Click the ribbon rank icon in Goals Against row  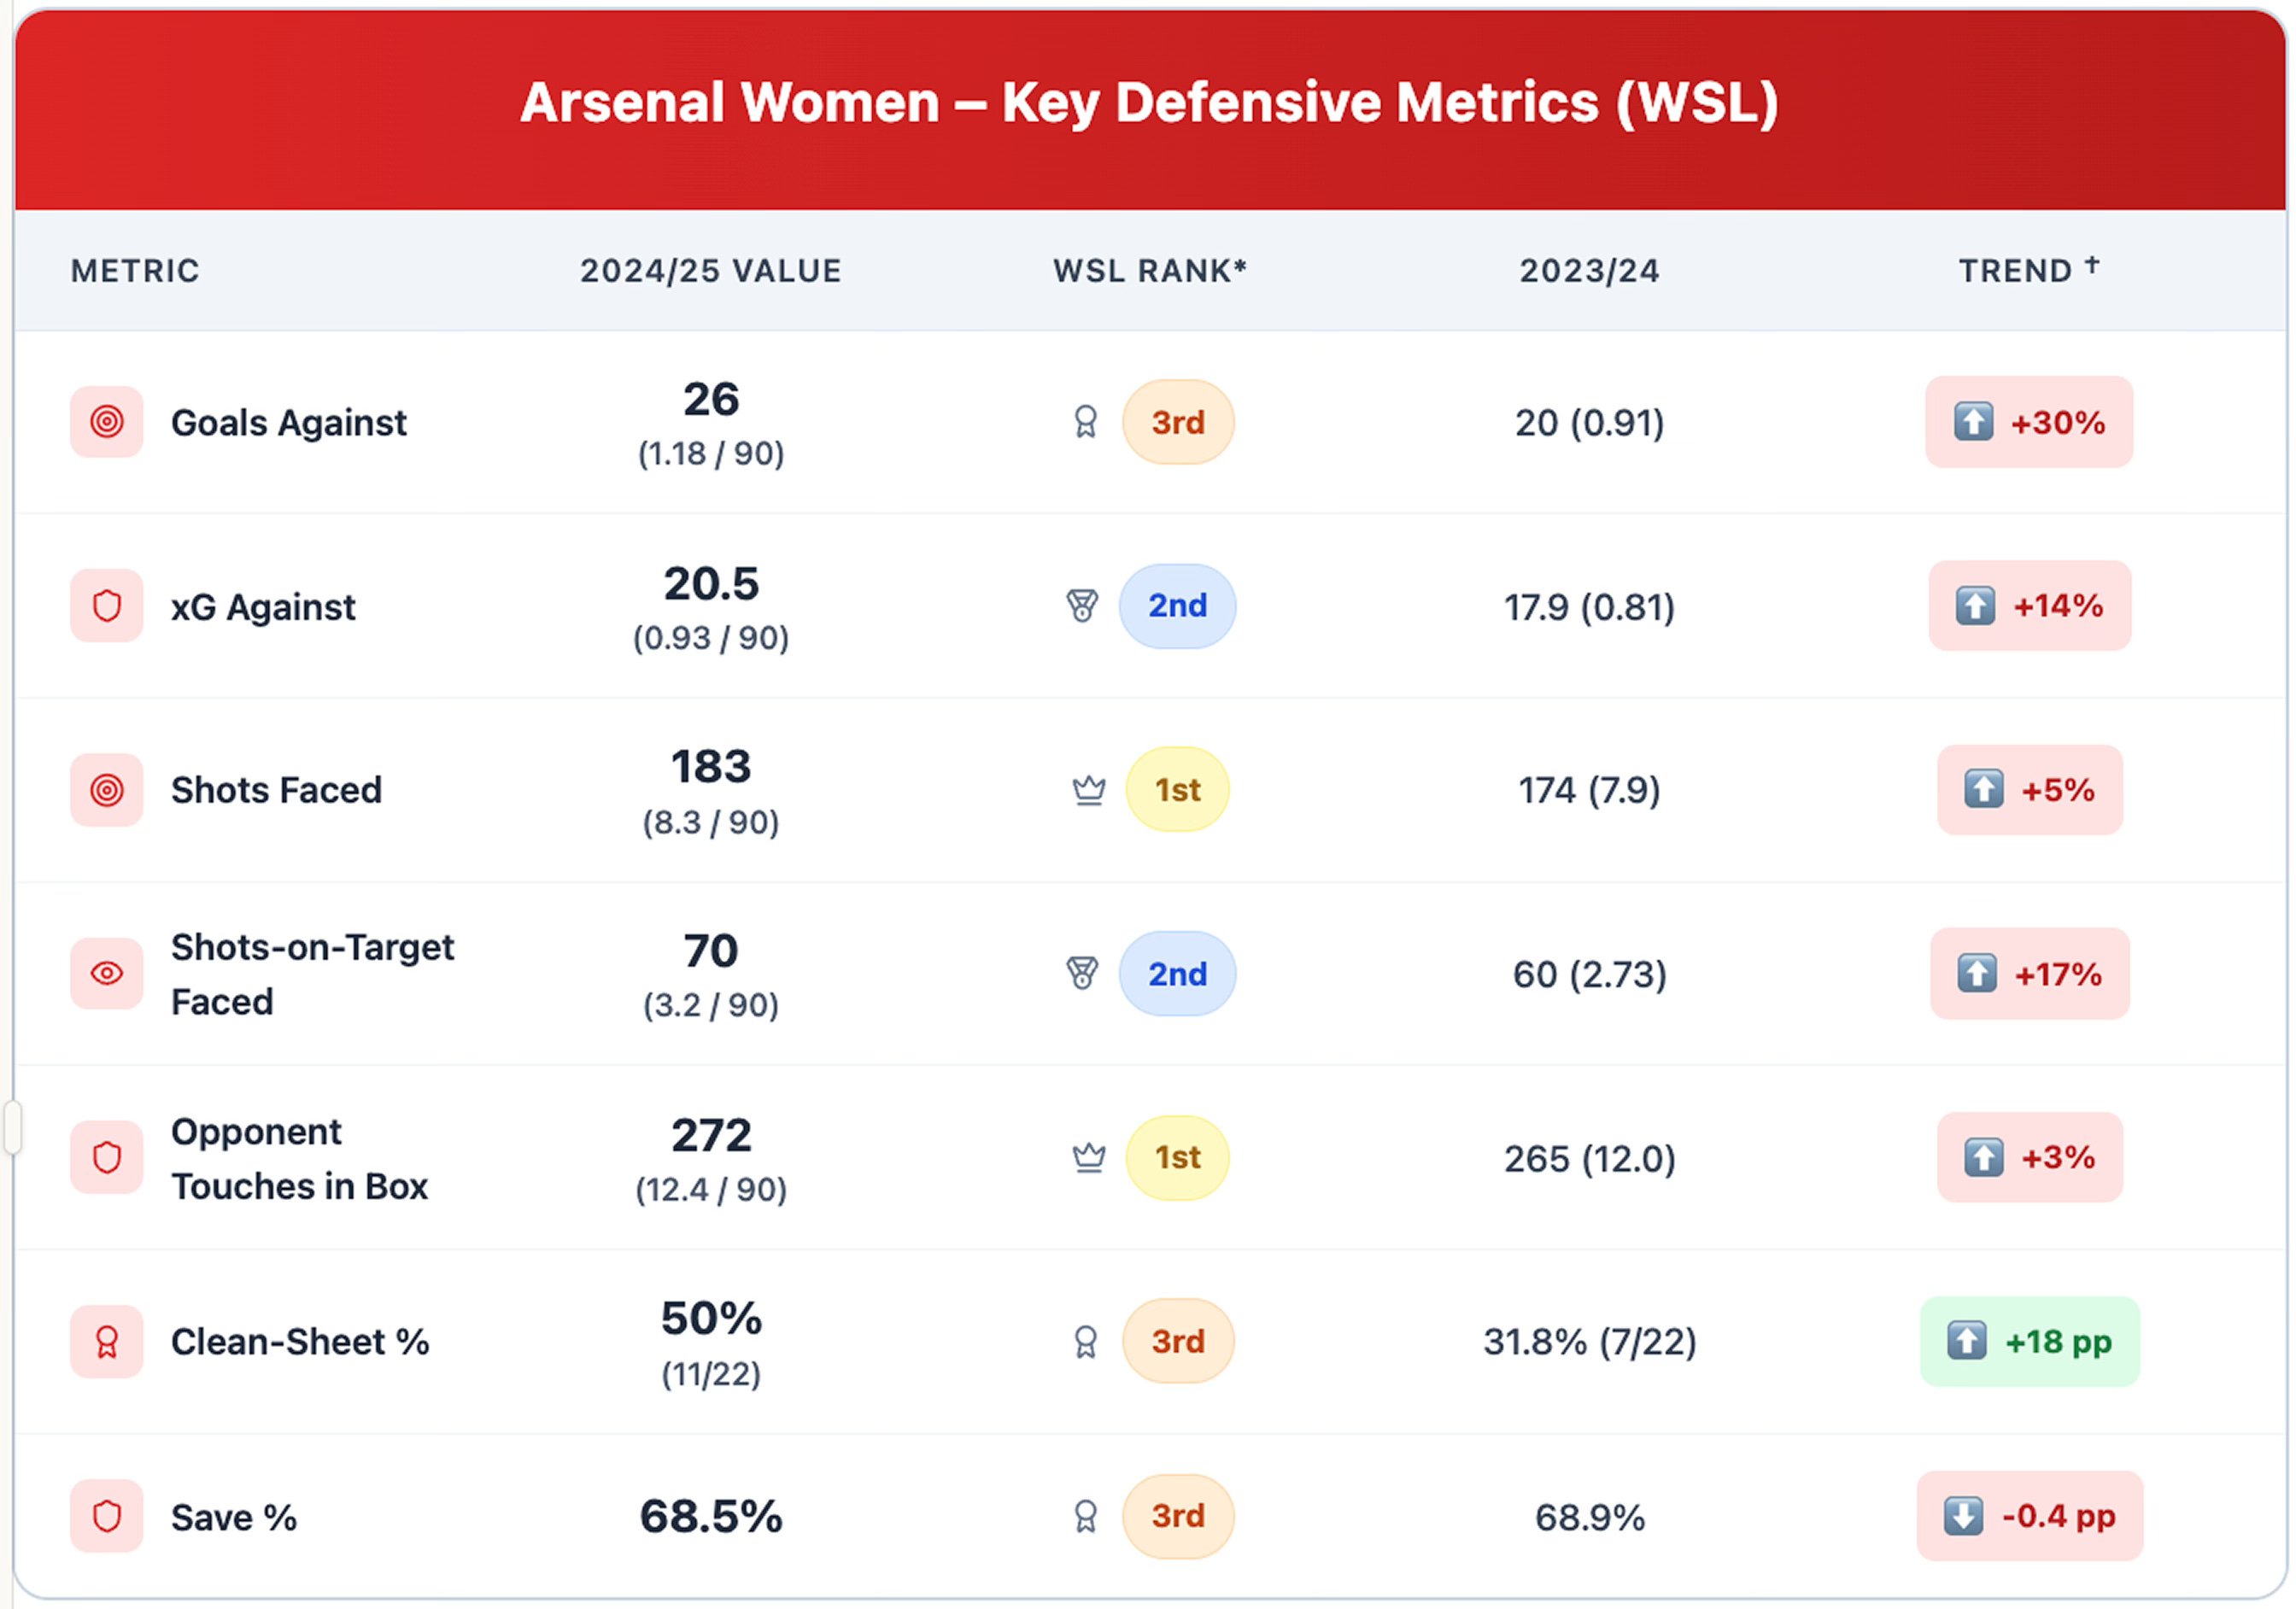(1086, 422)
